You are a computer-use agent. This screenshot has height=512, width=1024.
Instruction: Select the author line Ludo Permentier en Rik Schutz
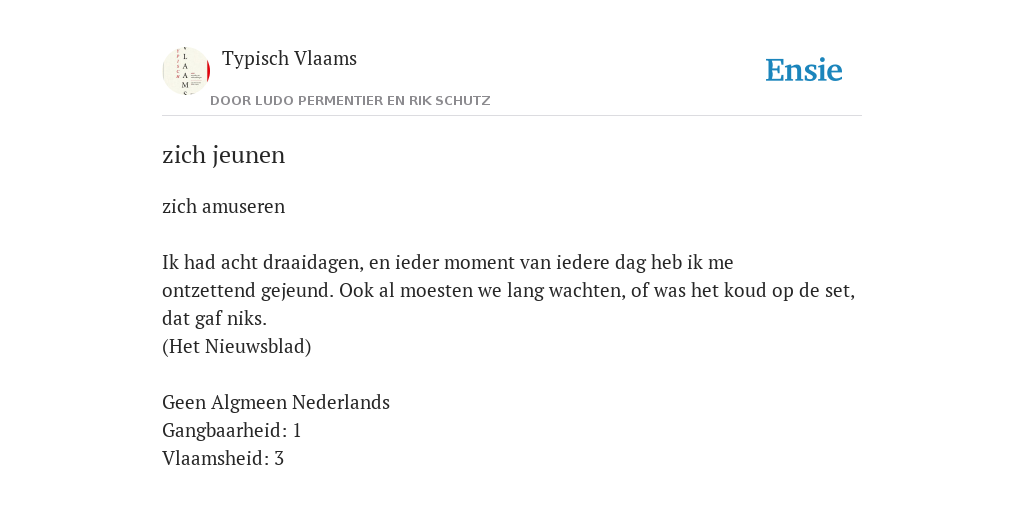click(x=350, y=101)
